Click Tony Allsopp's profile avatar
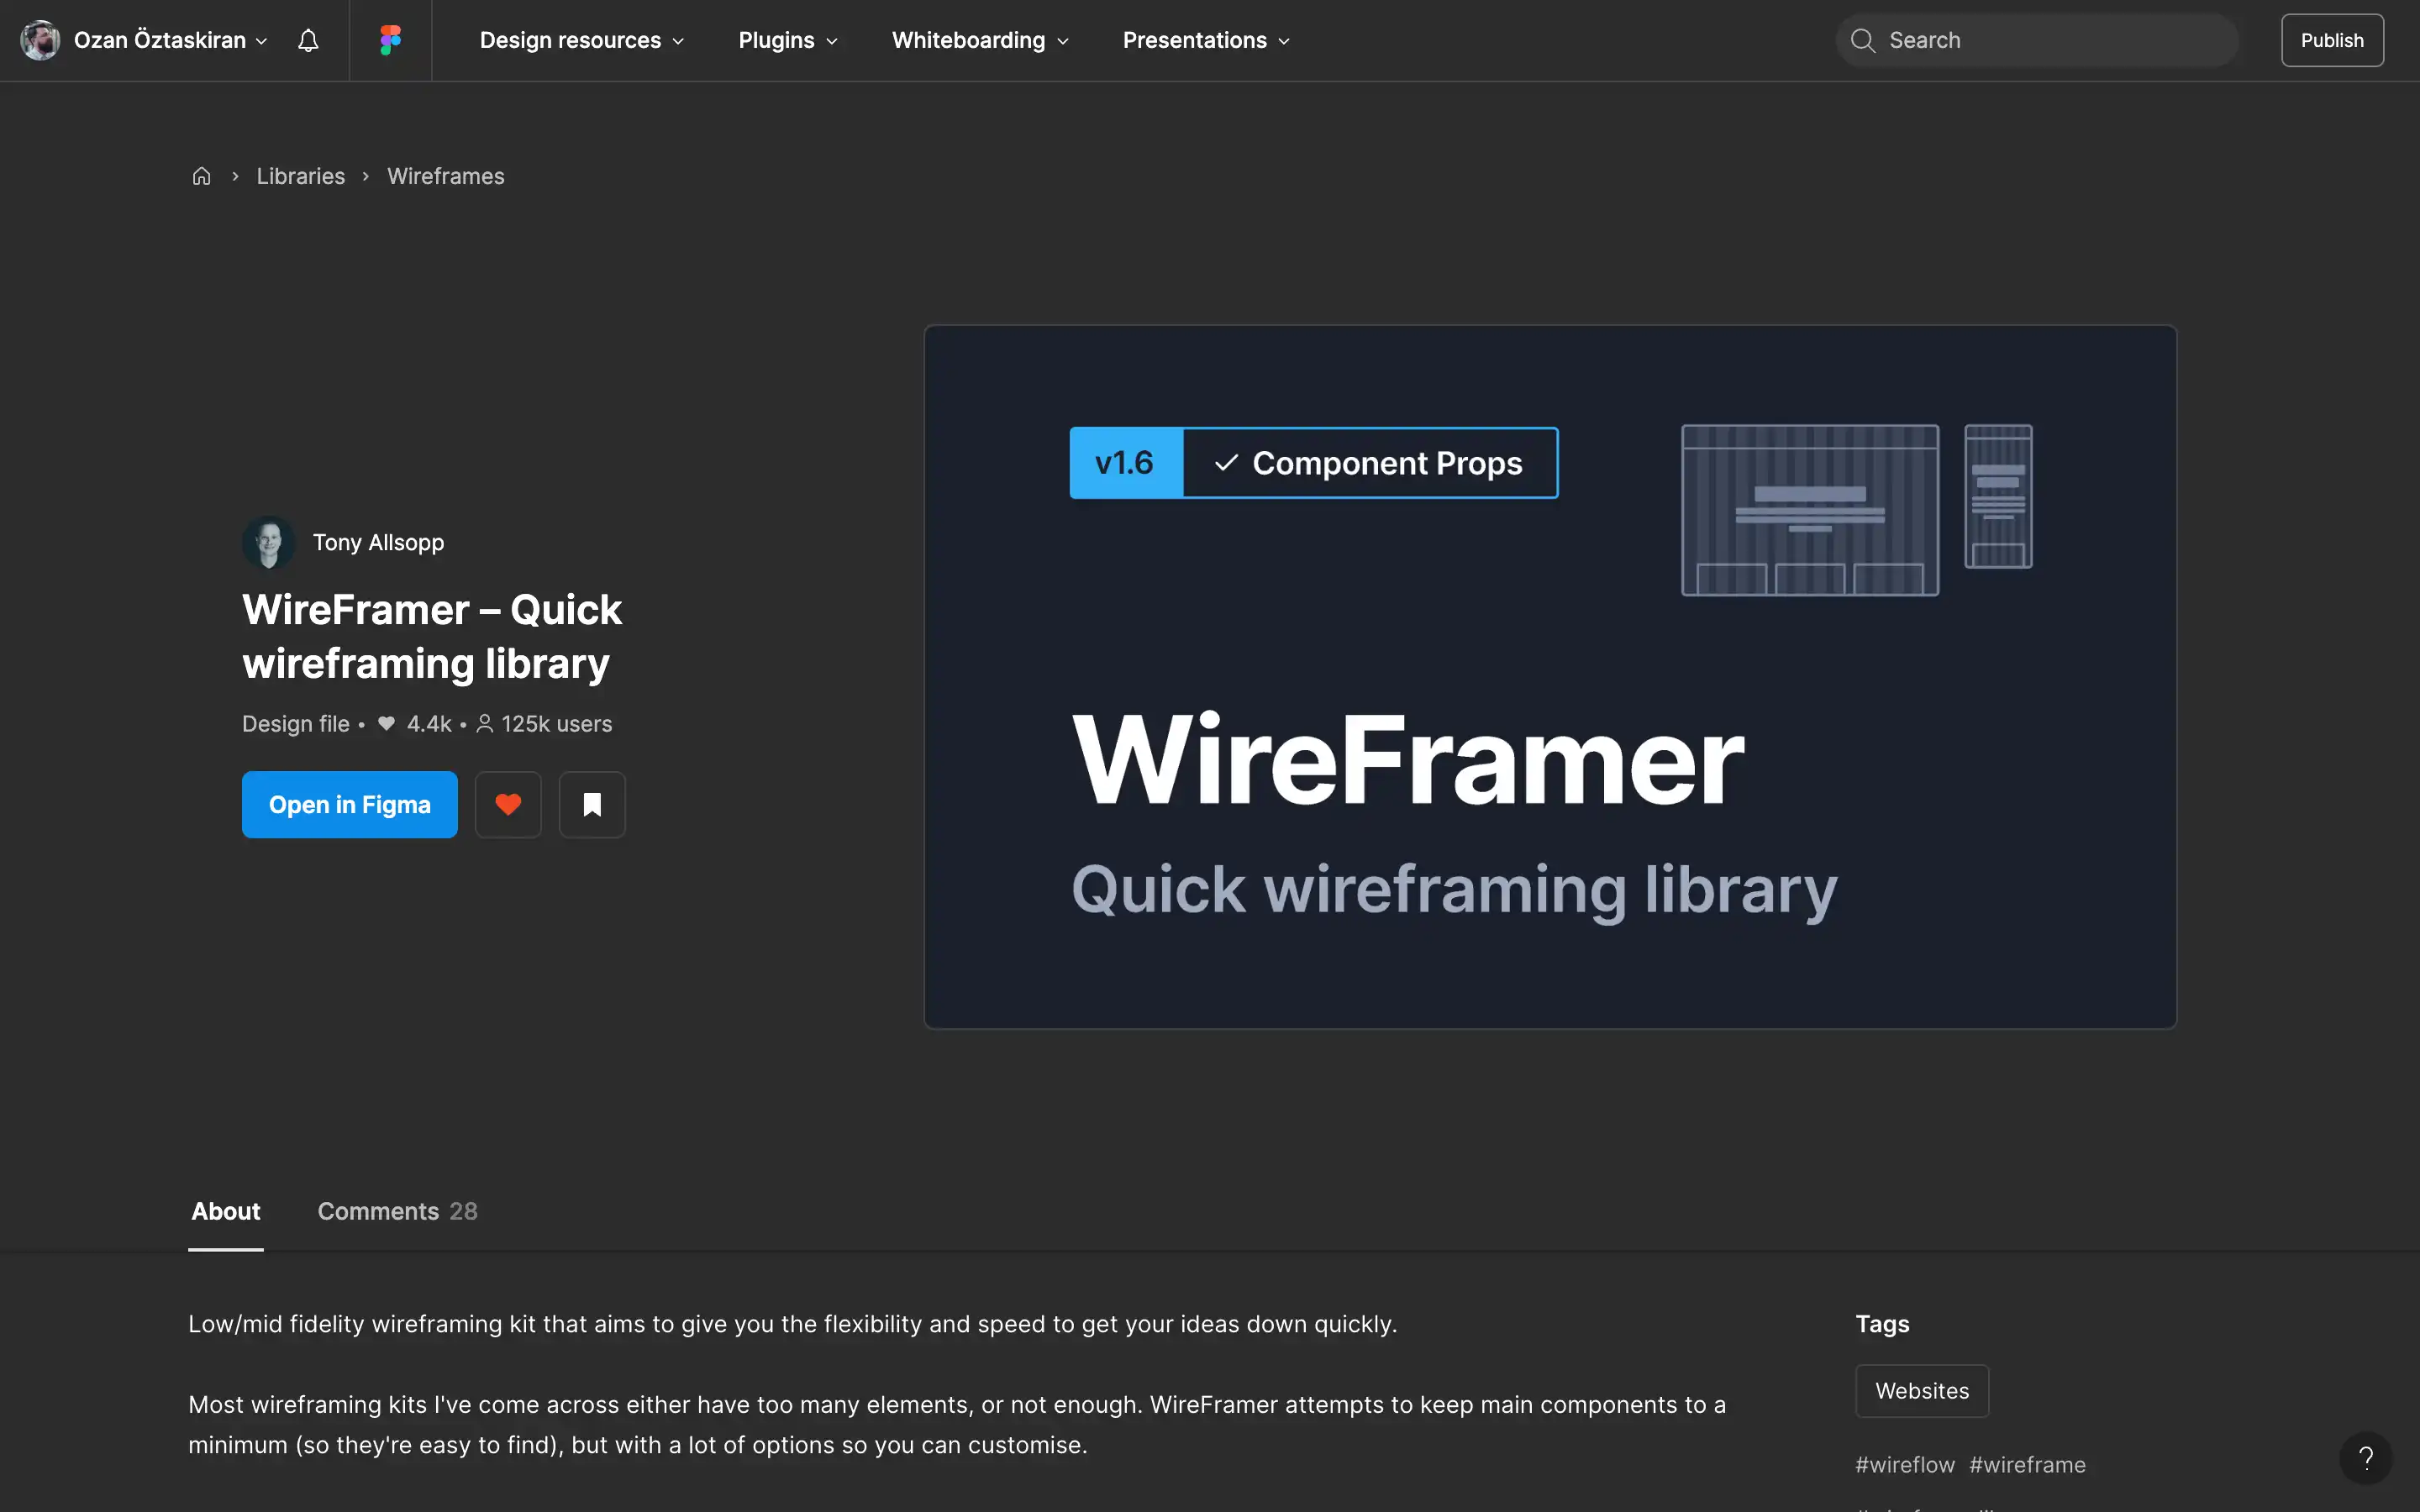The image size is (2420, 1512). (268, 542)
